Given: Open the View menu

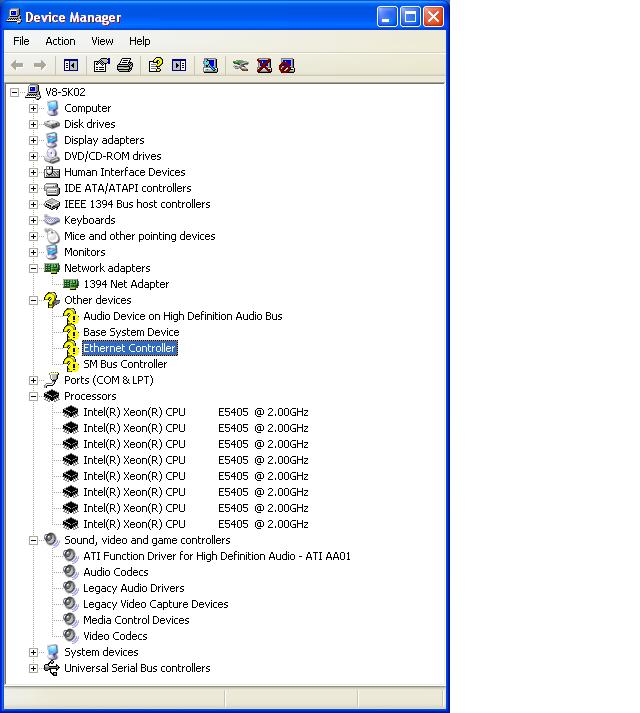Looking at the screenshot, I should [102, 41].
